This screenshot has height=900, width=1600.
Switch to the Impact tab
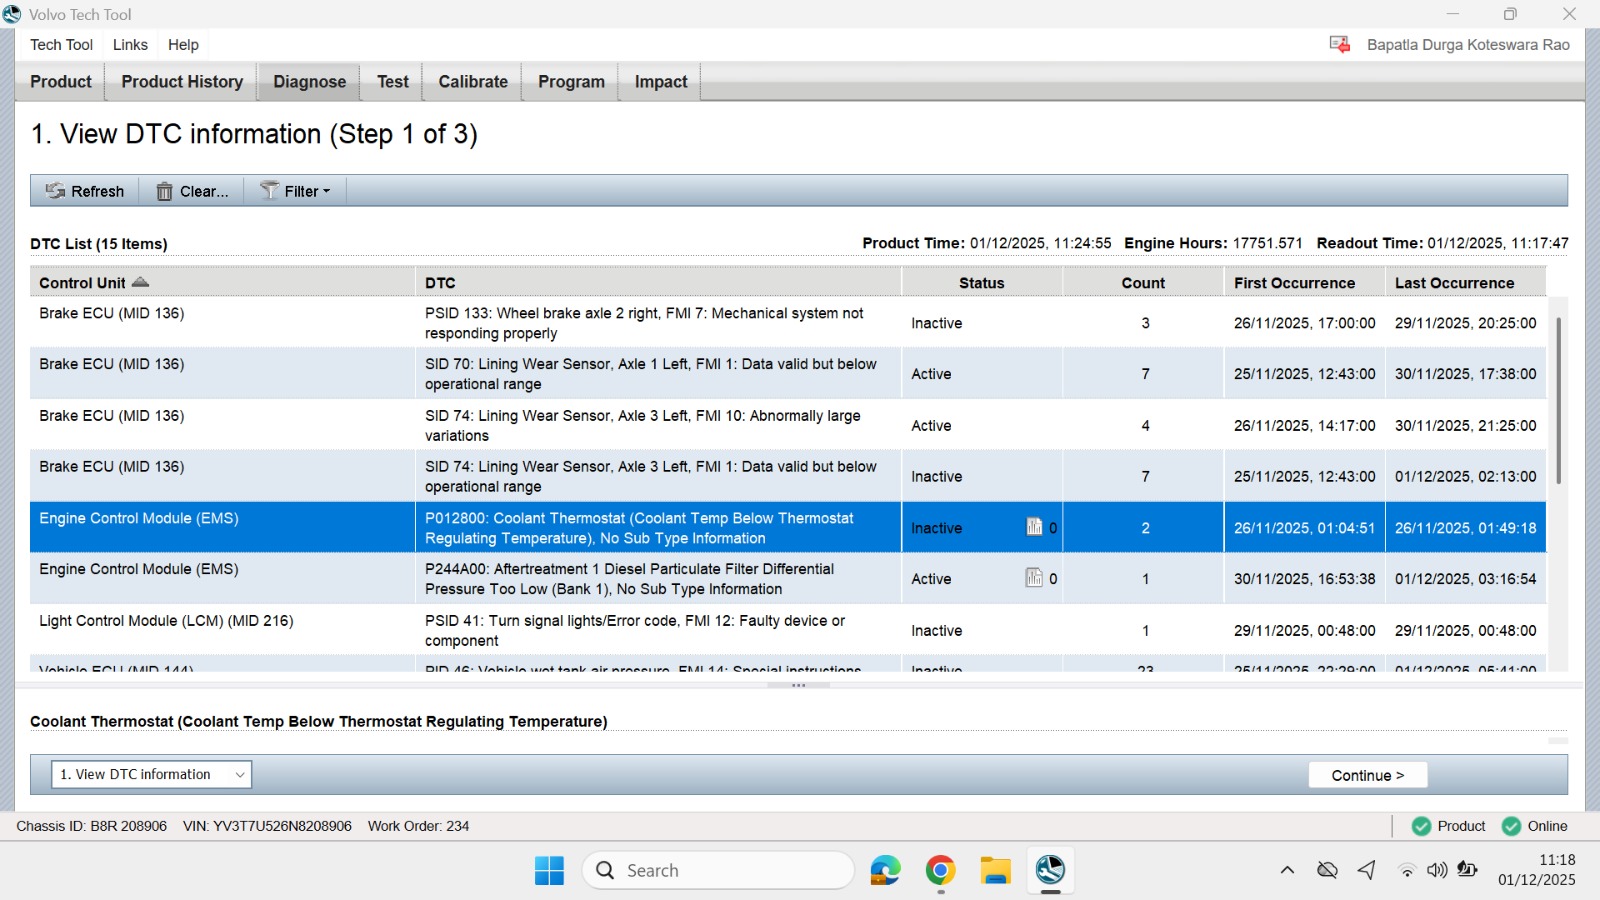661,82
